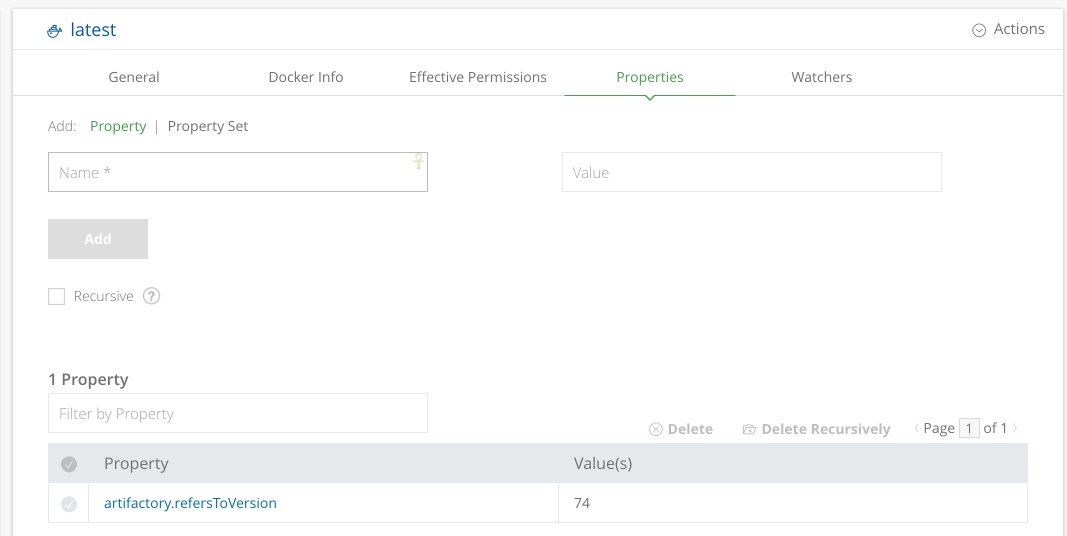Open the artifactory.refersToVersion property link
The width and height of the screenshot is (1067, 536).
190,503
